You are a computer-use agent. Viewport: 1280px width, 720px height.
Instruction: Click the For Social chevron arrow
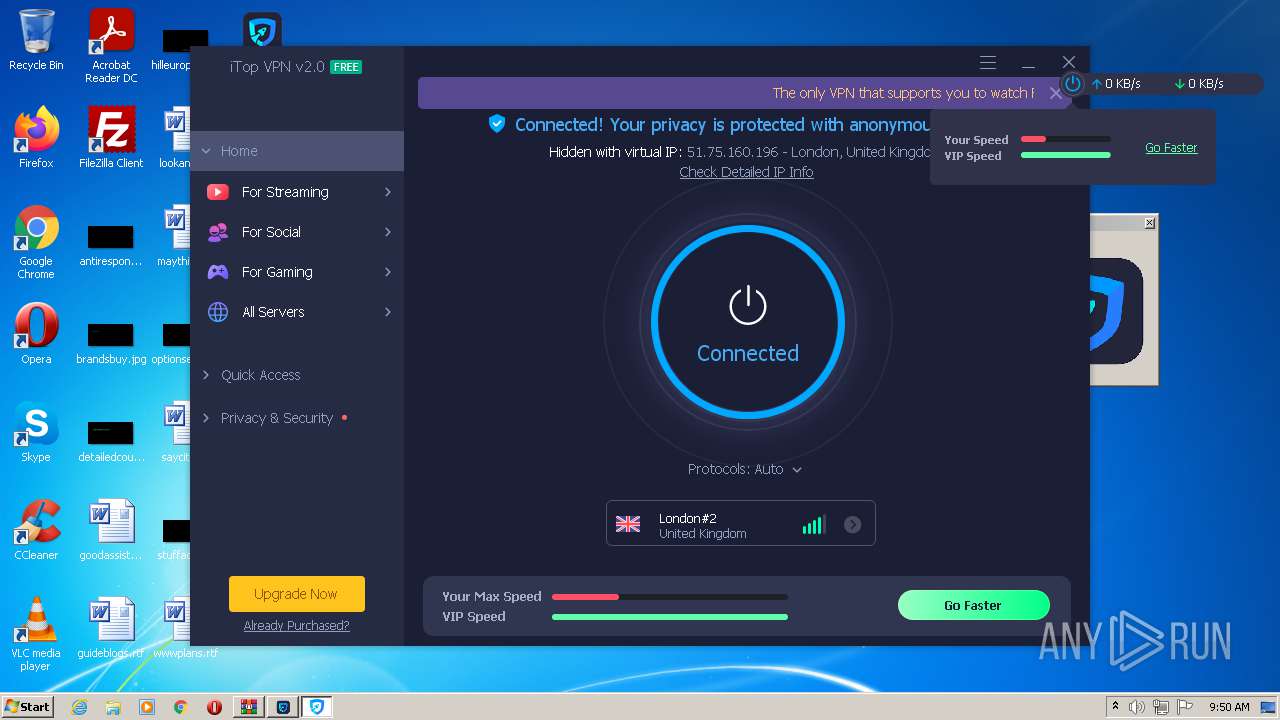point(388,232)
